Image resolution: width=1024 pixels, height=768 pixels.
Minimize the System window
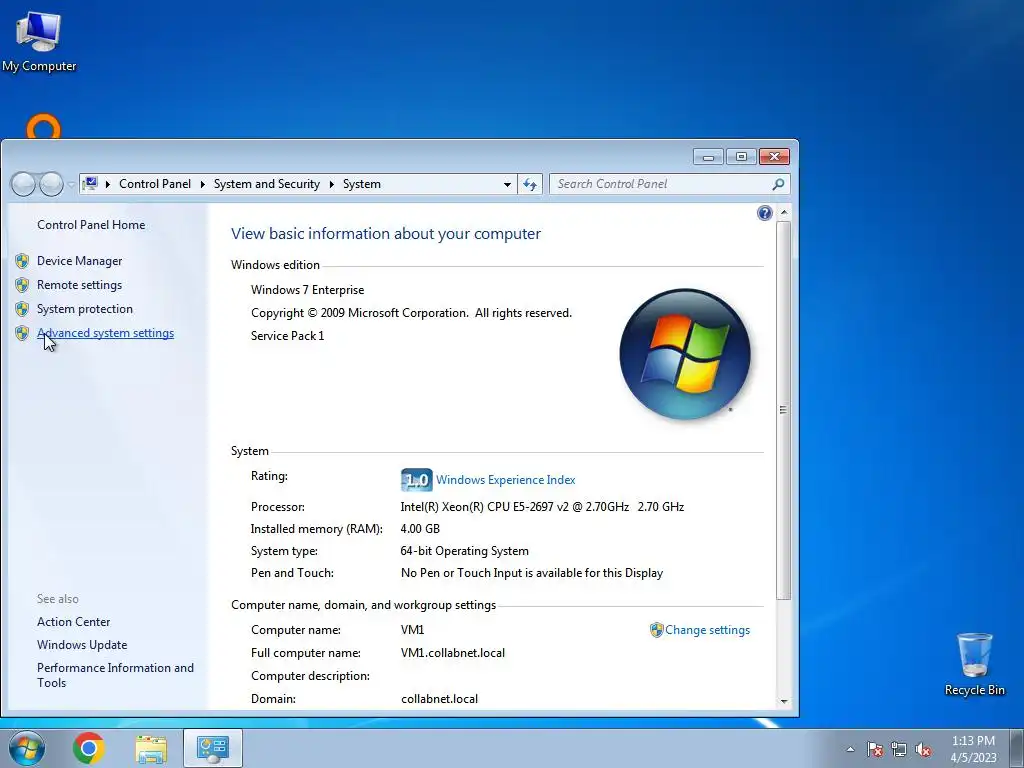[x=708, y=157]
